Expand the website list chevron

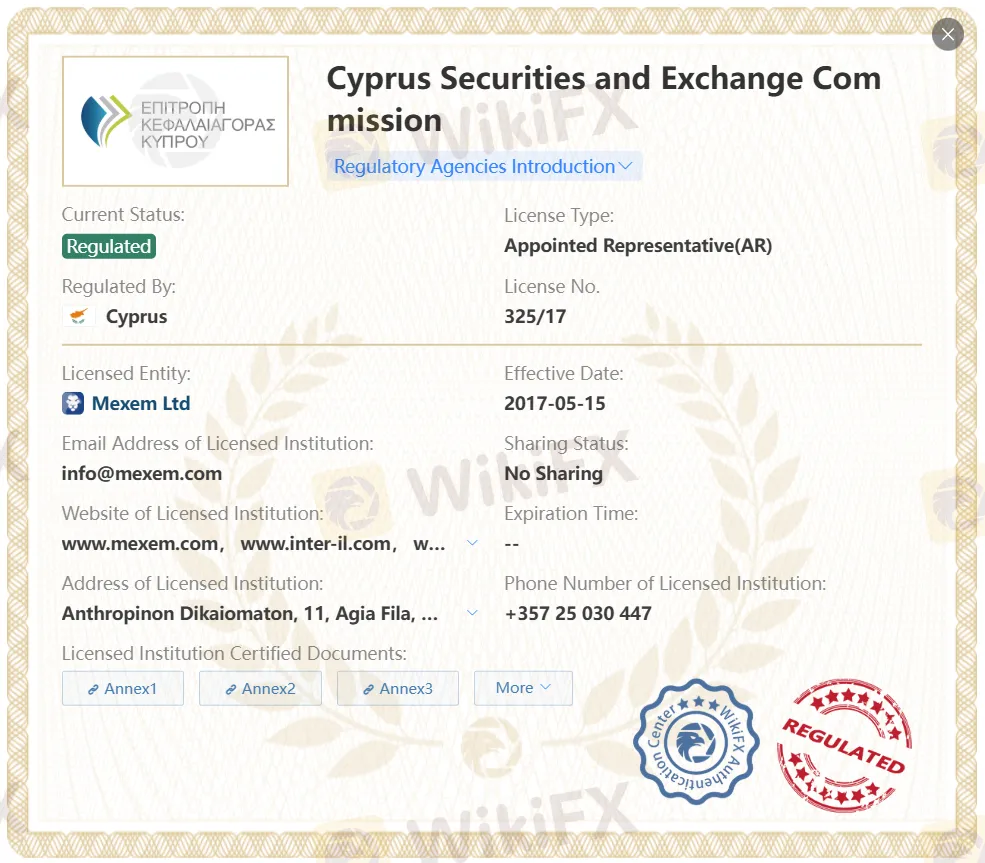[472, 543]
